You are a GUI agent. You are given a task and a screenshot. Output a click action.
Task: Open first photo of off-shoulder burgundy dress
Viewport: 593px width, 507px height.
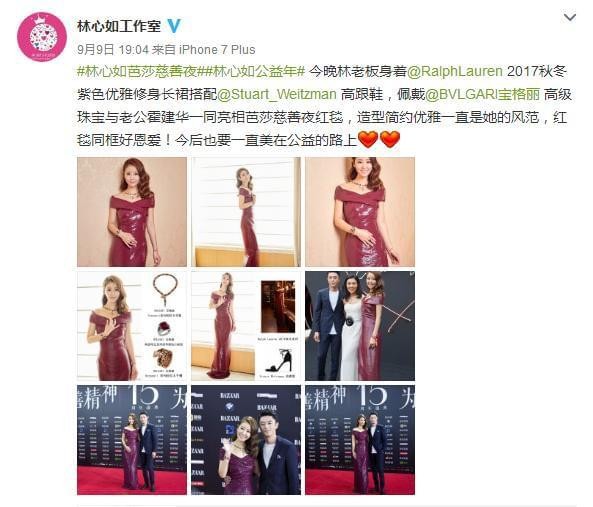click(132, 212)
